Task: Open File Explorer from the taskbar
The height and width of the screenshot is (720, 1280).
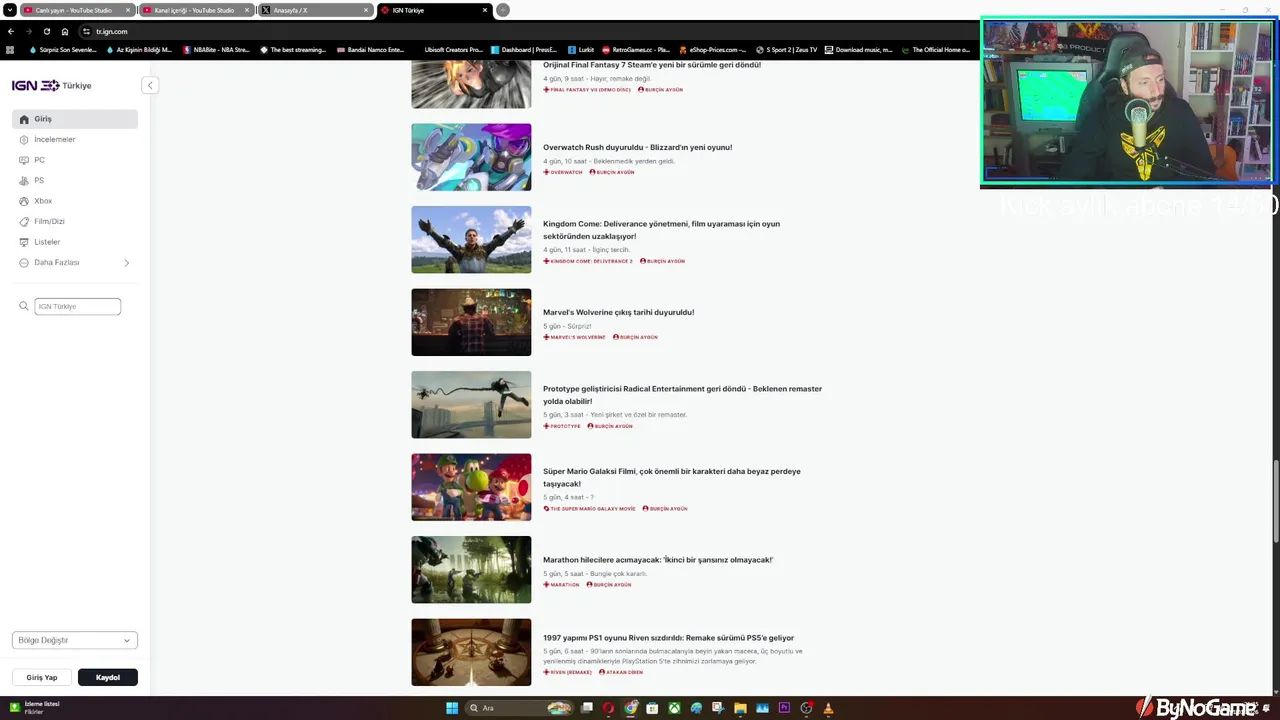Action: coord(740,708)
